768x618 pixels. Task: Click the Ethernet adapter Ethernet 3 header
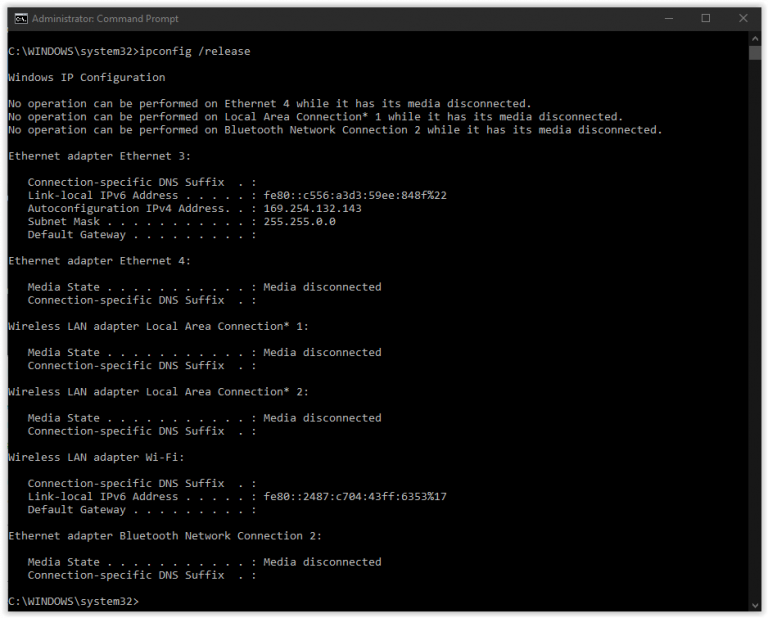(99, 156)
